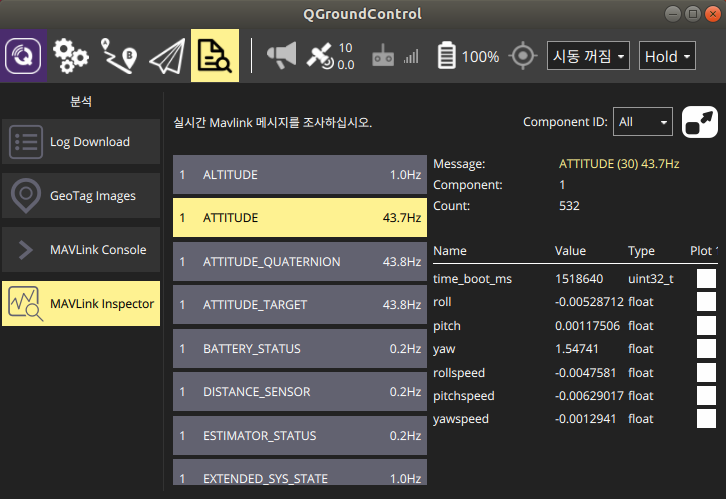
Task: Click the 100% battery percentage text
Action: click(480, 57)
